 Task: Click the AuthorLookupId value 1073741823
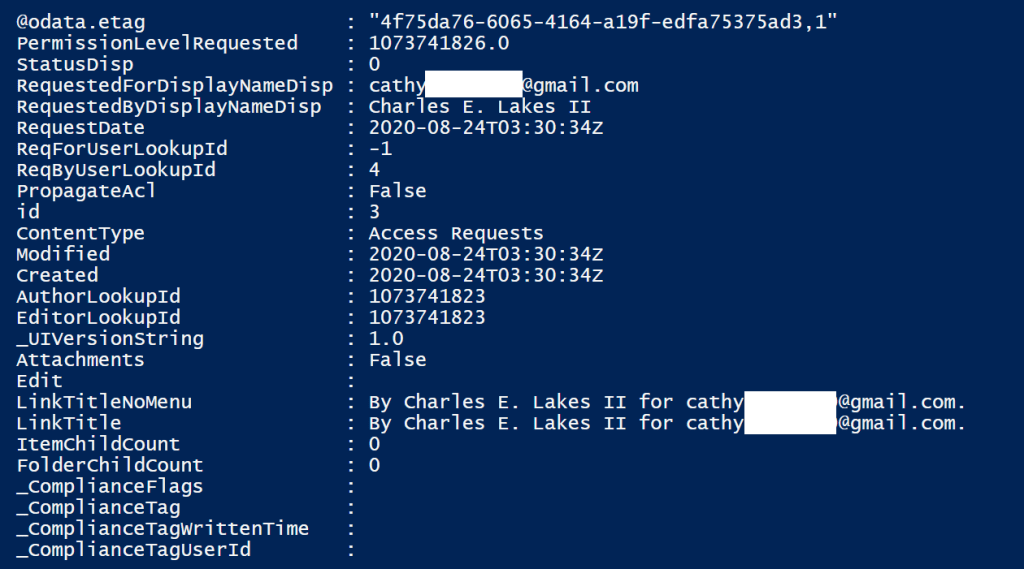pos(427,296)
